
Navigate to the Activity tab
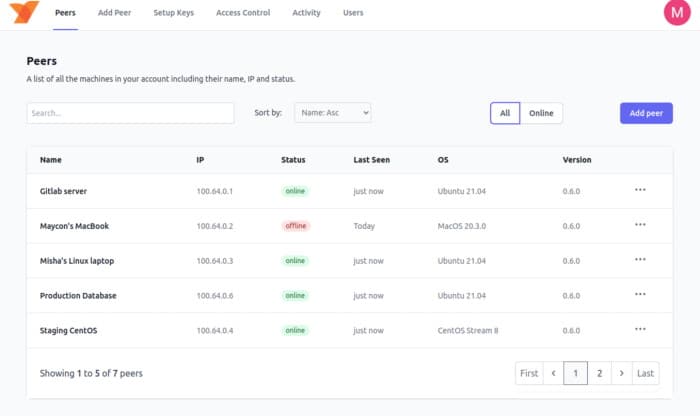tap(306, 13)
